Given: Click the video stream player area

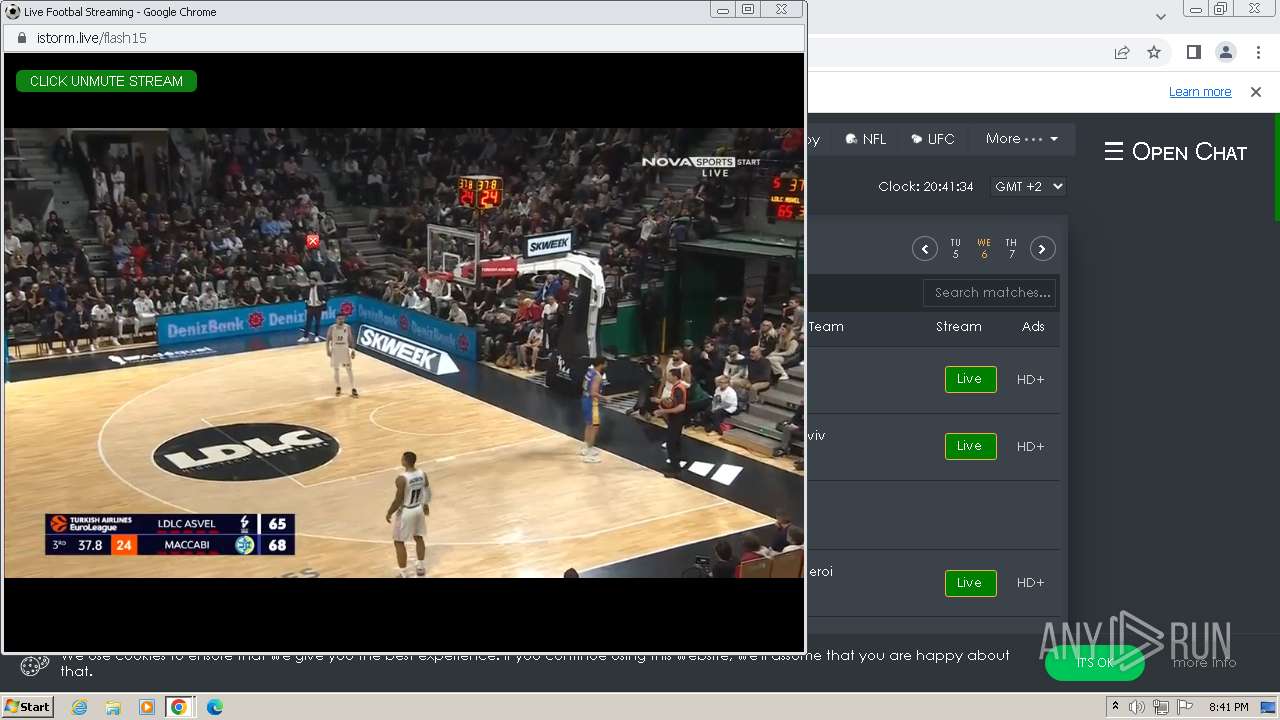Looking at the screenshot, I should point(404,352).
